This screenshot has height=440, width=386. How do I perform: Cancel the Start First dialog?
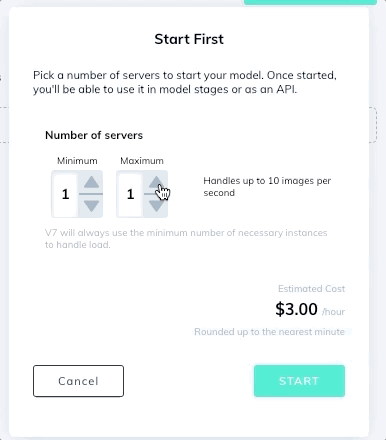pos(78,381)
